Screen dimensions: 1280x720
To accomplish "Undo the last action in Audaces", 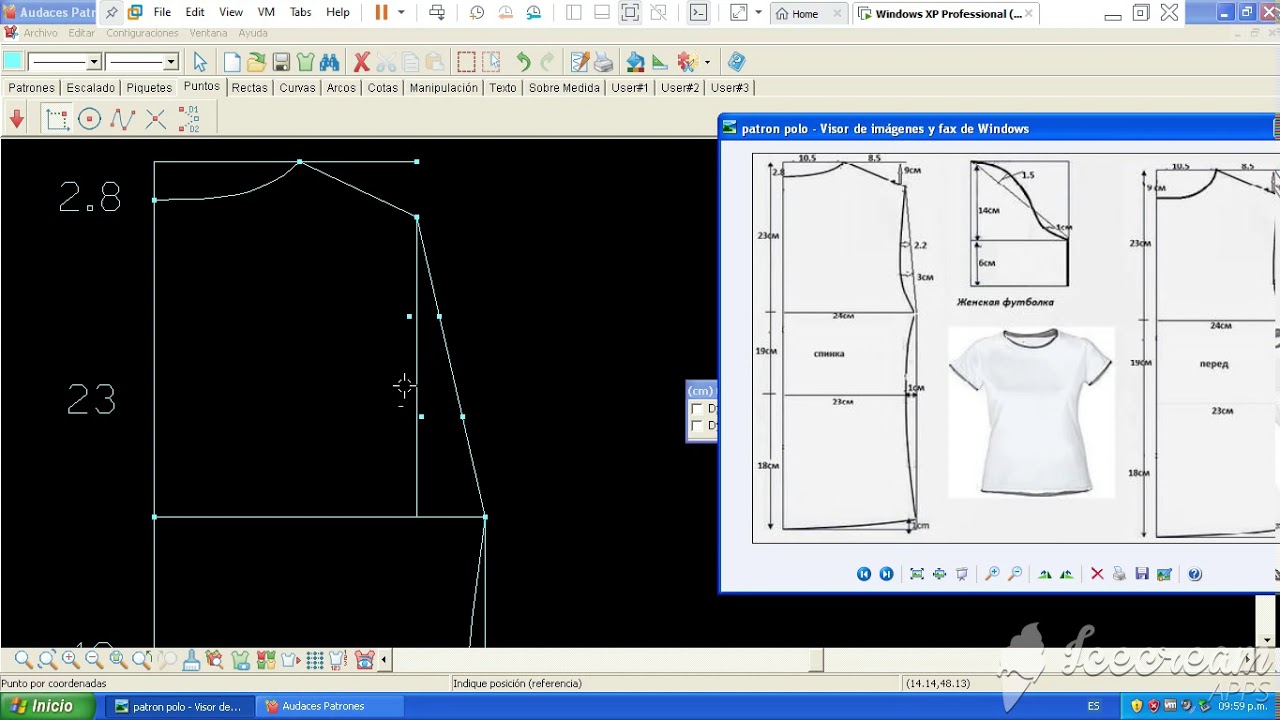I will (x=523, y=62).
